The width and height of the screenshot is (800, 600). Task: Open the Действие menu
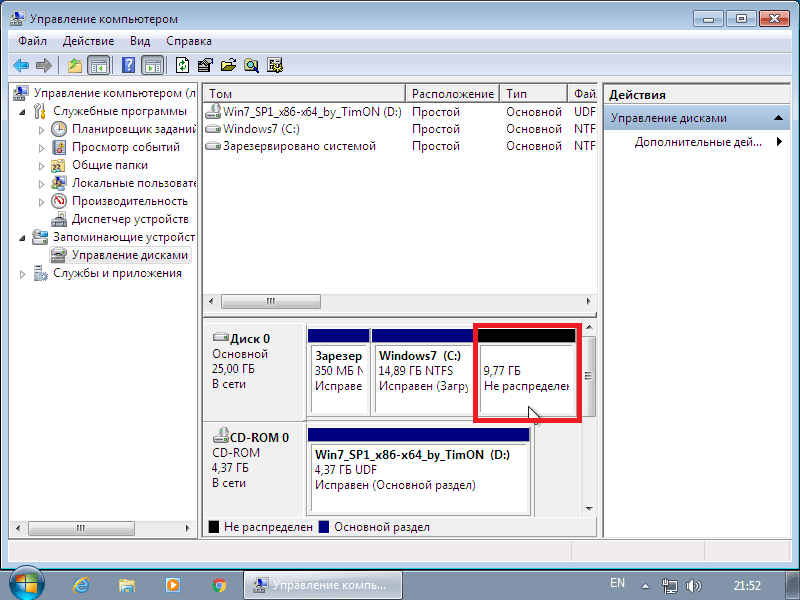88,41
